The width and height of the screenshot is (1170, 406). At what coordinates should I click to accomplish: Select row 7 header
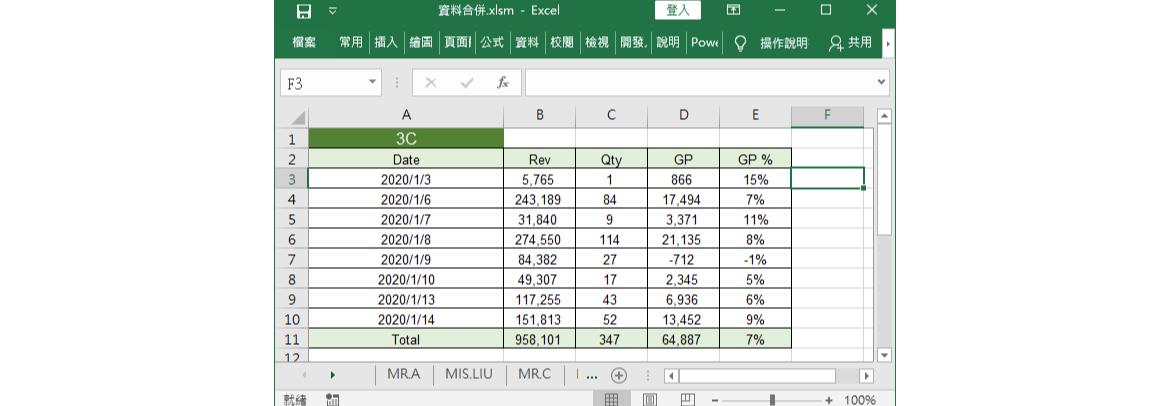[x=292, y=260]
